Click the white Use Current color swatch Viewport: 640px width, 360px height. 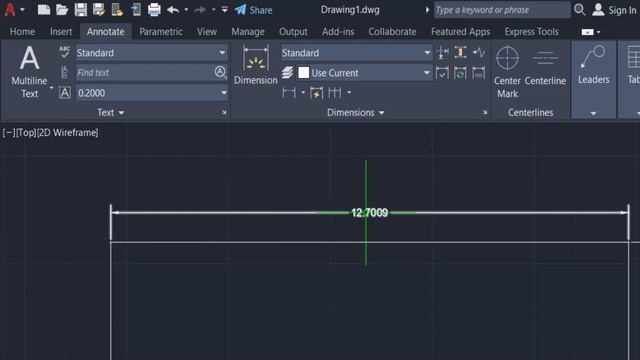(304, 73)
